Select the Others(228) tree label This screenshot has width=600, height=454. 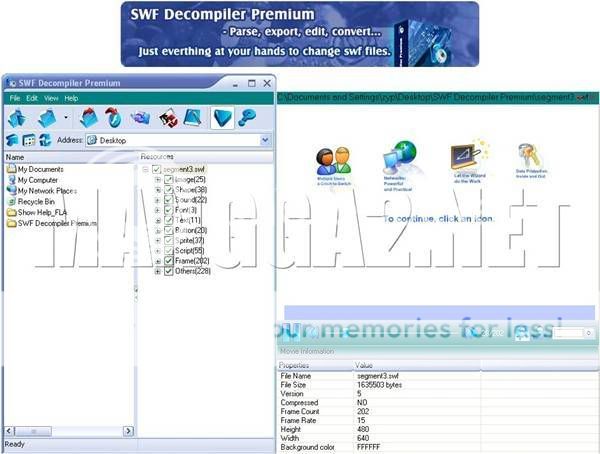[x=193, y=271]
